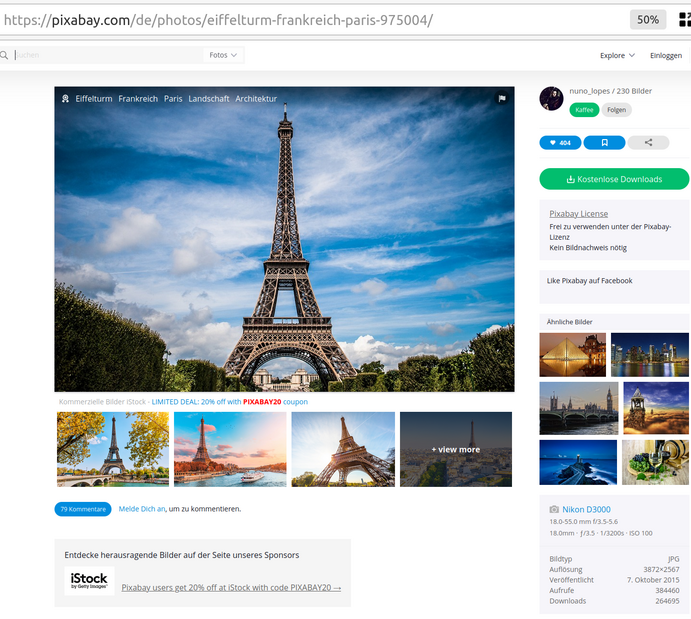Click the flag report icon on photo
Image resolution: width=691 pixels, height=619 pixels.
[x=502, y=99]
